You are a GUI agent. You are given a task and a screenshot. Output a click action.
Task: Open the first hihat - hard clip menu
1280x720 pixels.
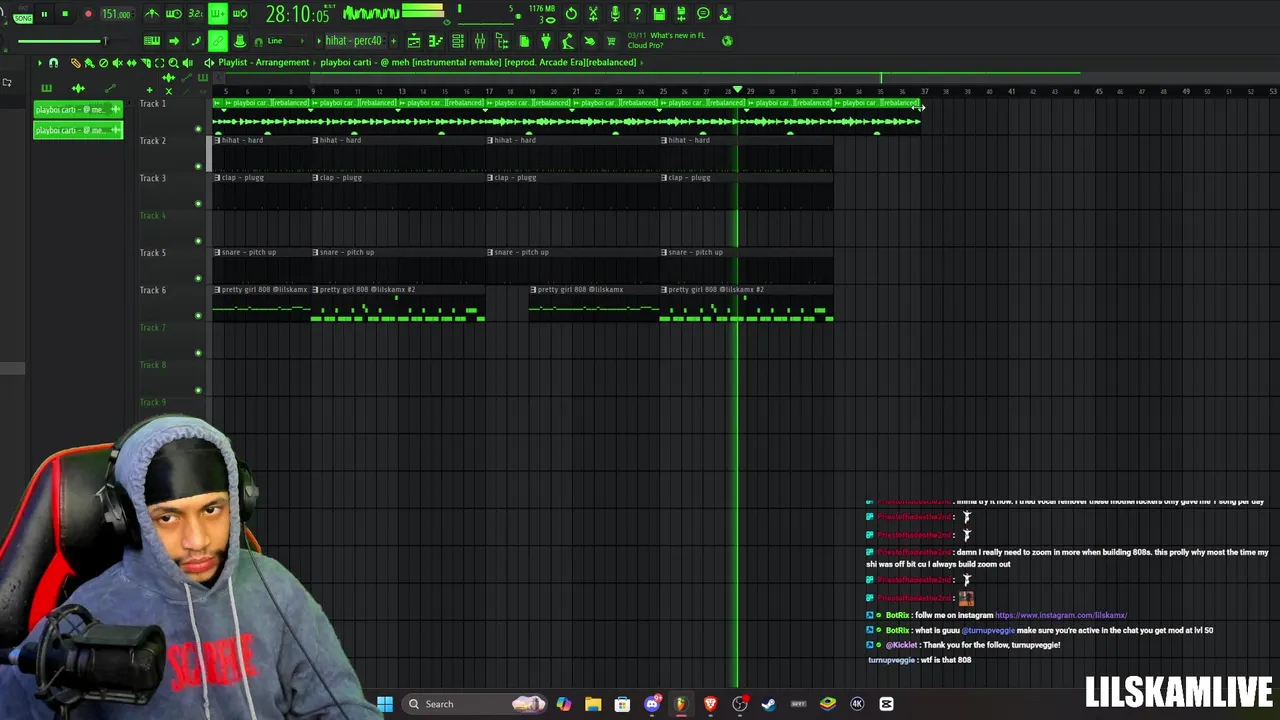(x=217, y=140)
